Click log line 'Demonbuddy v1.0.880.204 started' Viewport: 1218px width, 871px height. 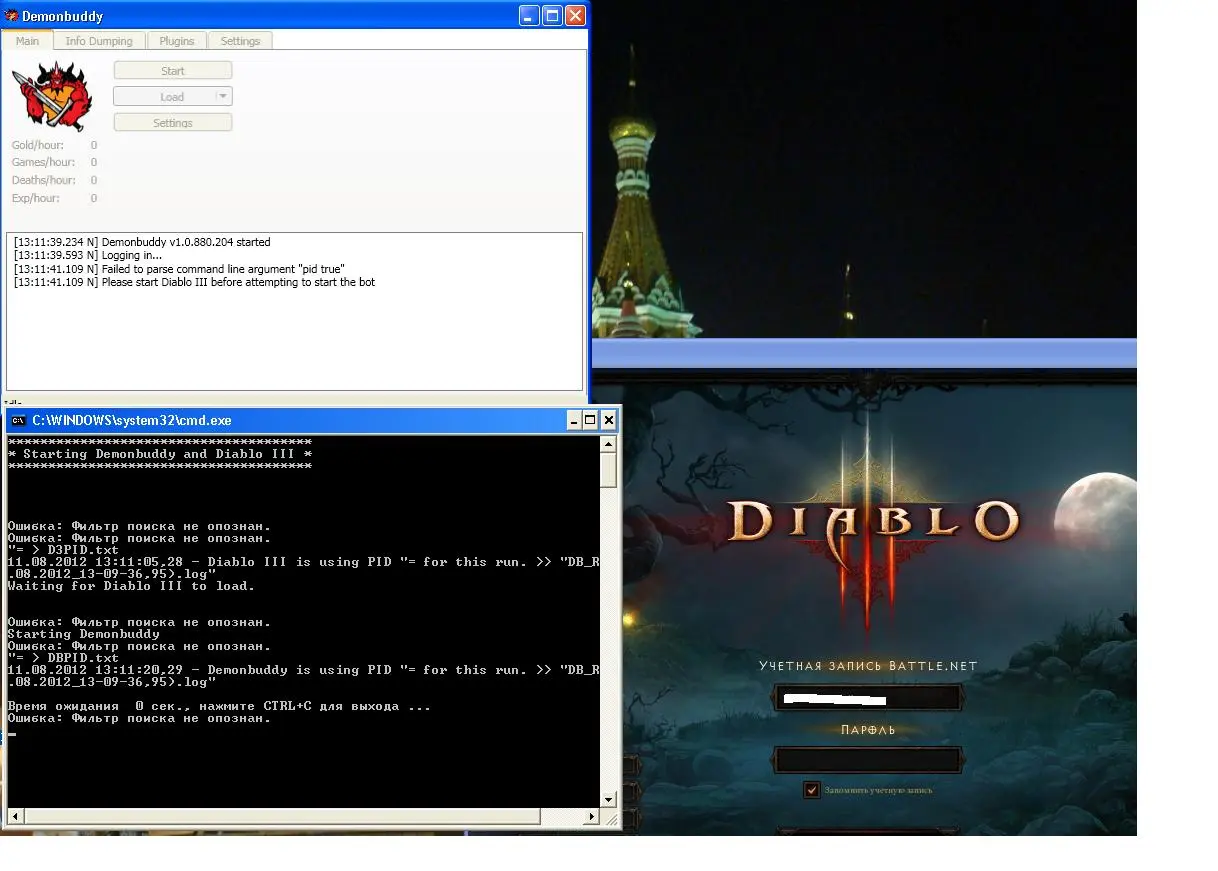(142, 242)
